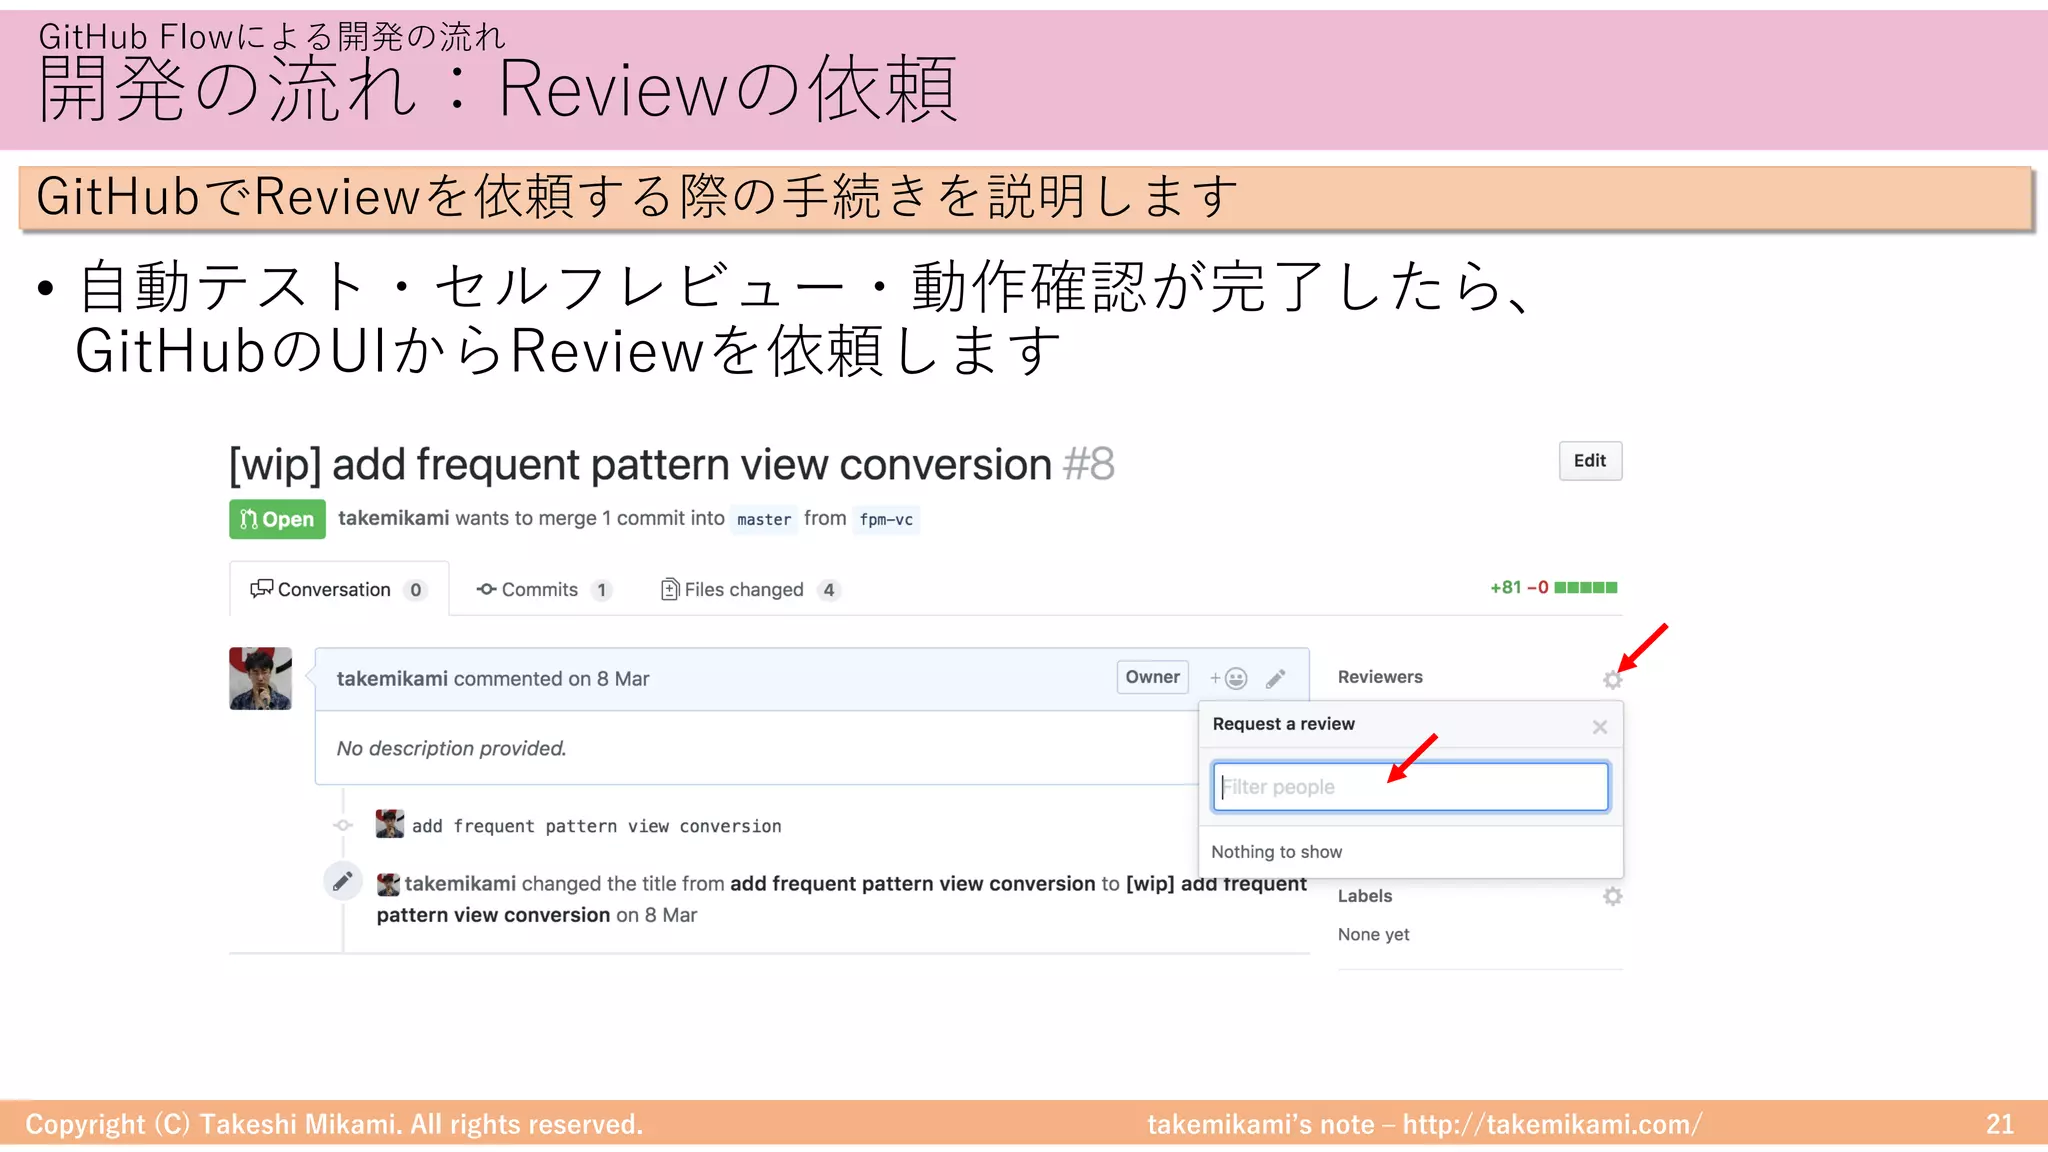Viewport: 2048px width, 1152px height.
Task: Click the Filter people input field
Action: point(1410,787)
